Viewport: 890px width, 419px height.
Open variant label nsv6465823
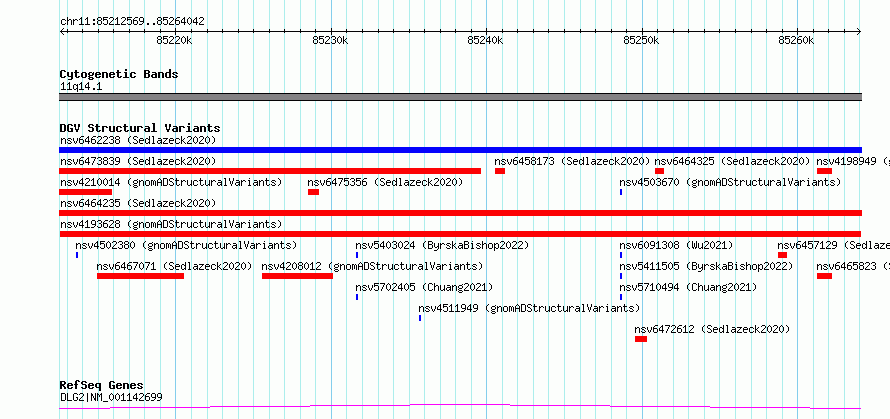pyautogui.click(x=853, y=266)
